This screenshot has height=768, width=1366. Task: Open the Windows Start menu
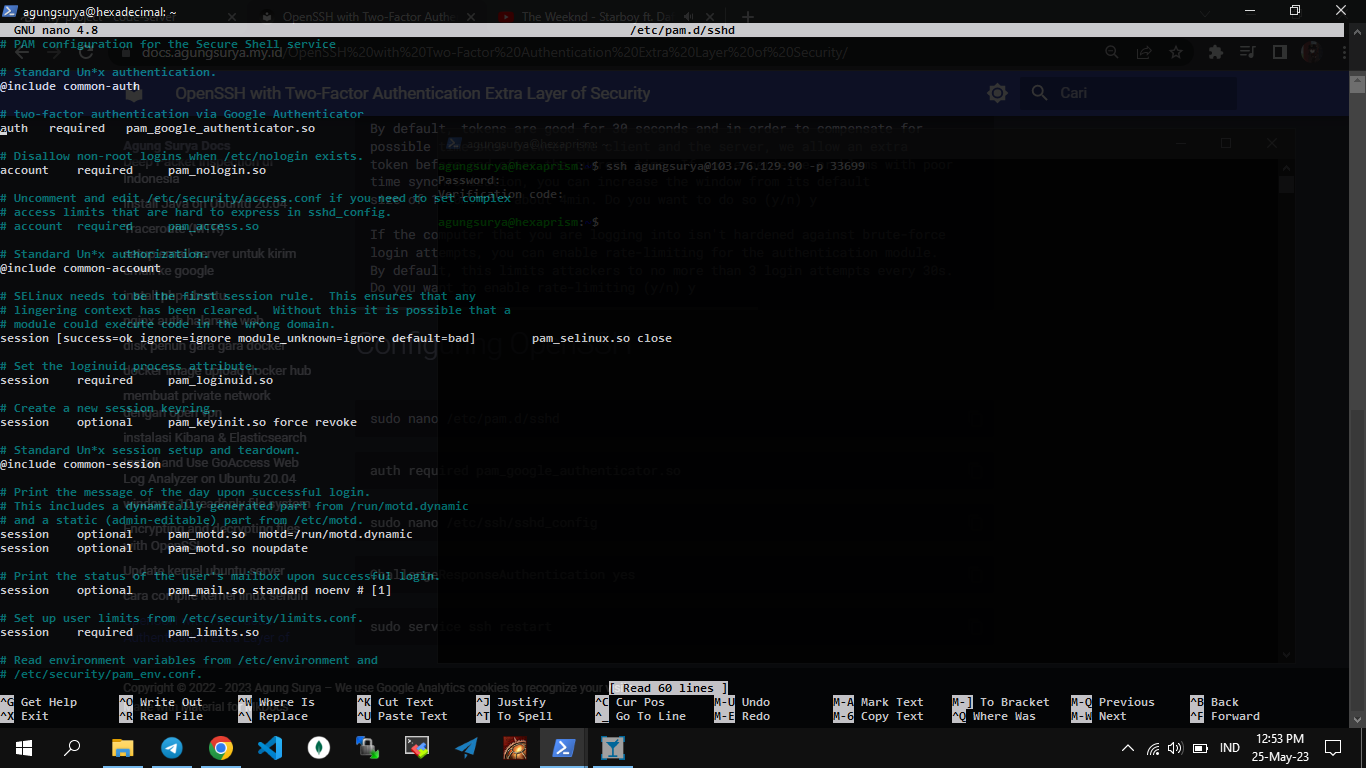coord(24,747)
